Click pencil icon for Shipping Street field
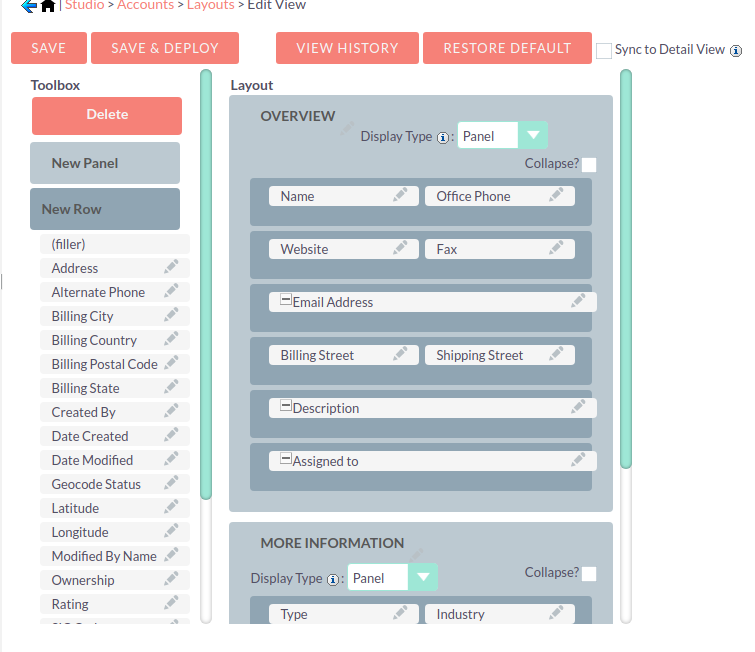The width and height of the screenshot is (755, 652). [x=556, y=355]
